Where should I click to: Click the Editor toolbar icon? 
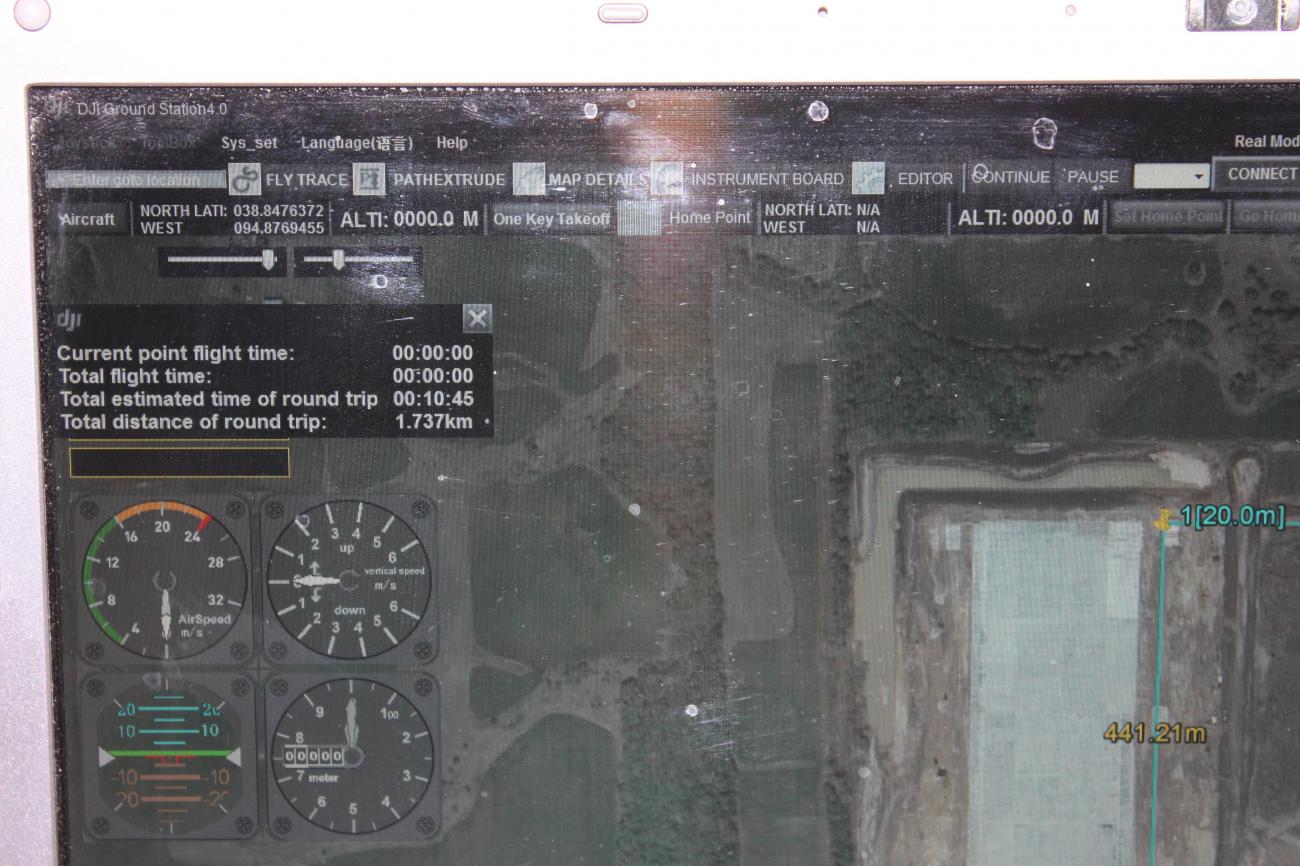click(x=869, y=180)
